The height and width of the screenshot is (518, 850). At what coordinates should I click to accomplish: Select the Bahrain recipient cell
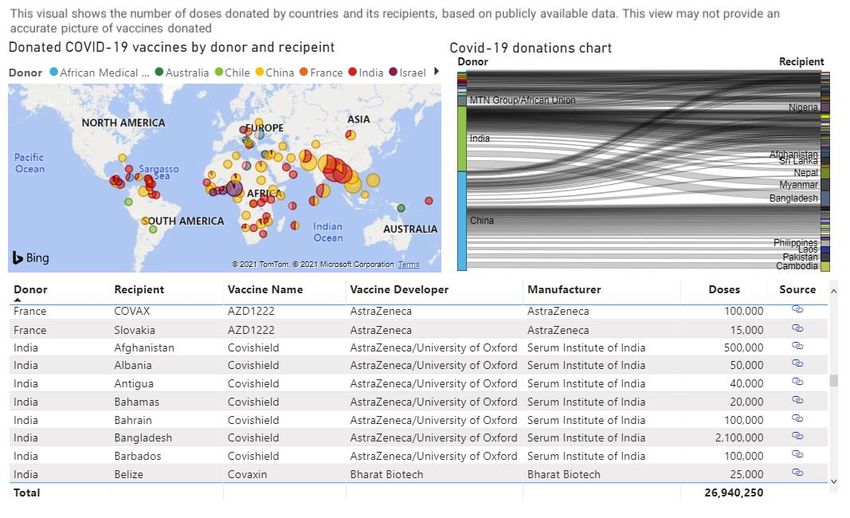(x=133, y=420)
